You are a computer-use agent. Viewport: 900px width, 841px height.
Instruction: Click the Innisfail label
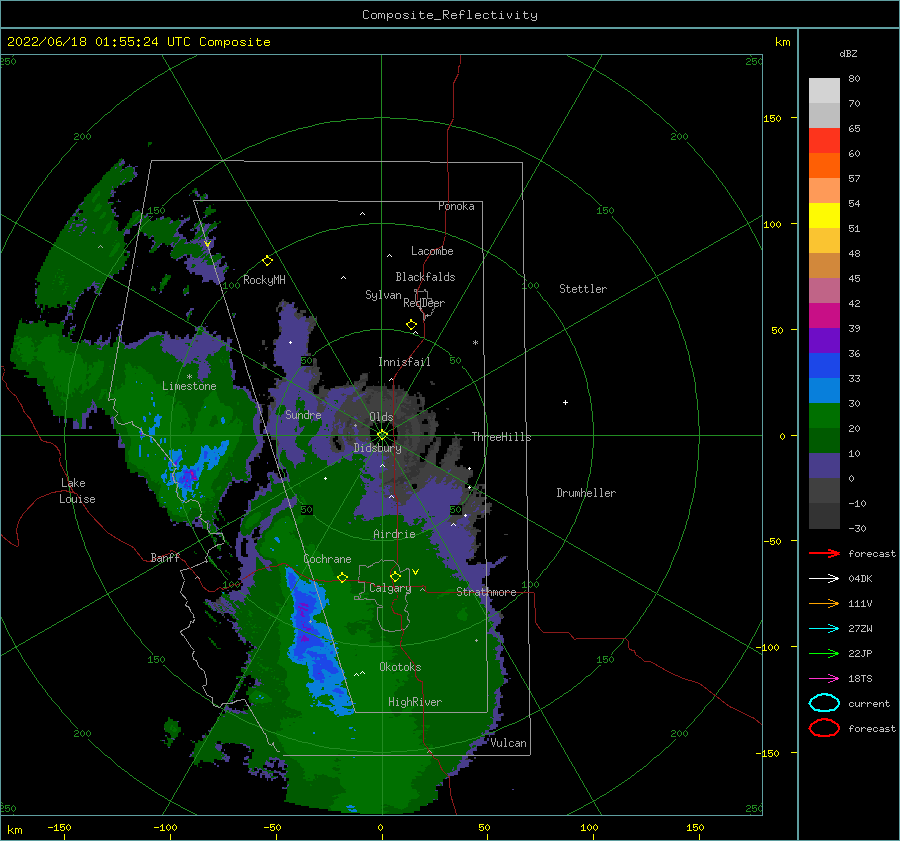click(x=404, y=362)
